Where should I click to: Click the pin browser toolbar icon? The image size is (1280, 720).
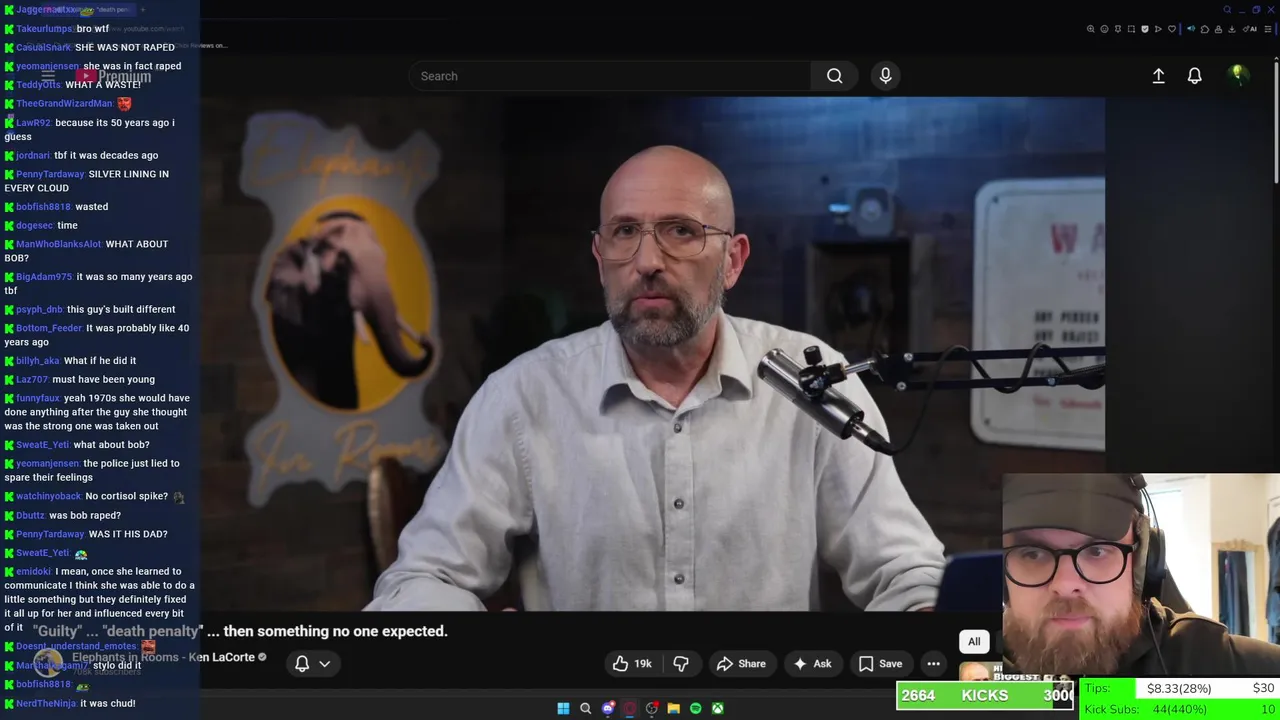click(1118, 29)
